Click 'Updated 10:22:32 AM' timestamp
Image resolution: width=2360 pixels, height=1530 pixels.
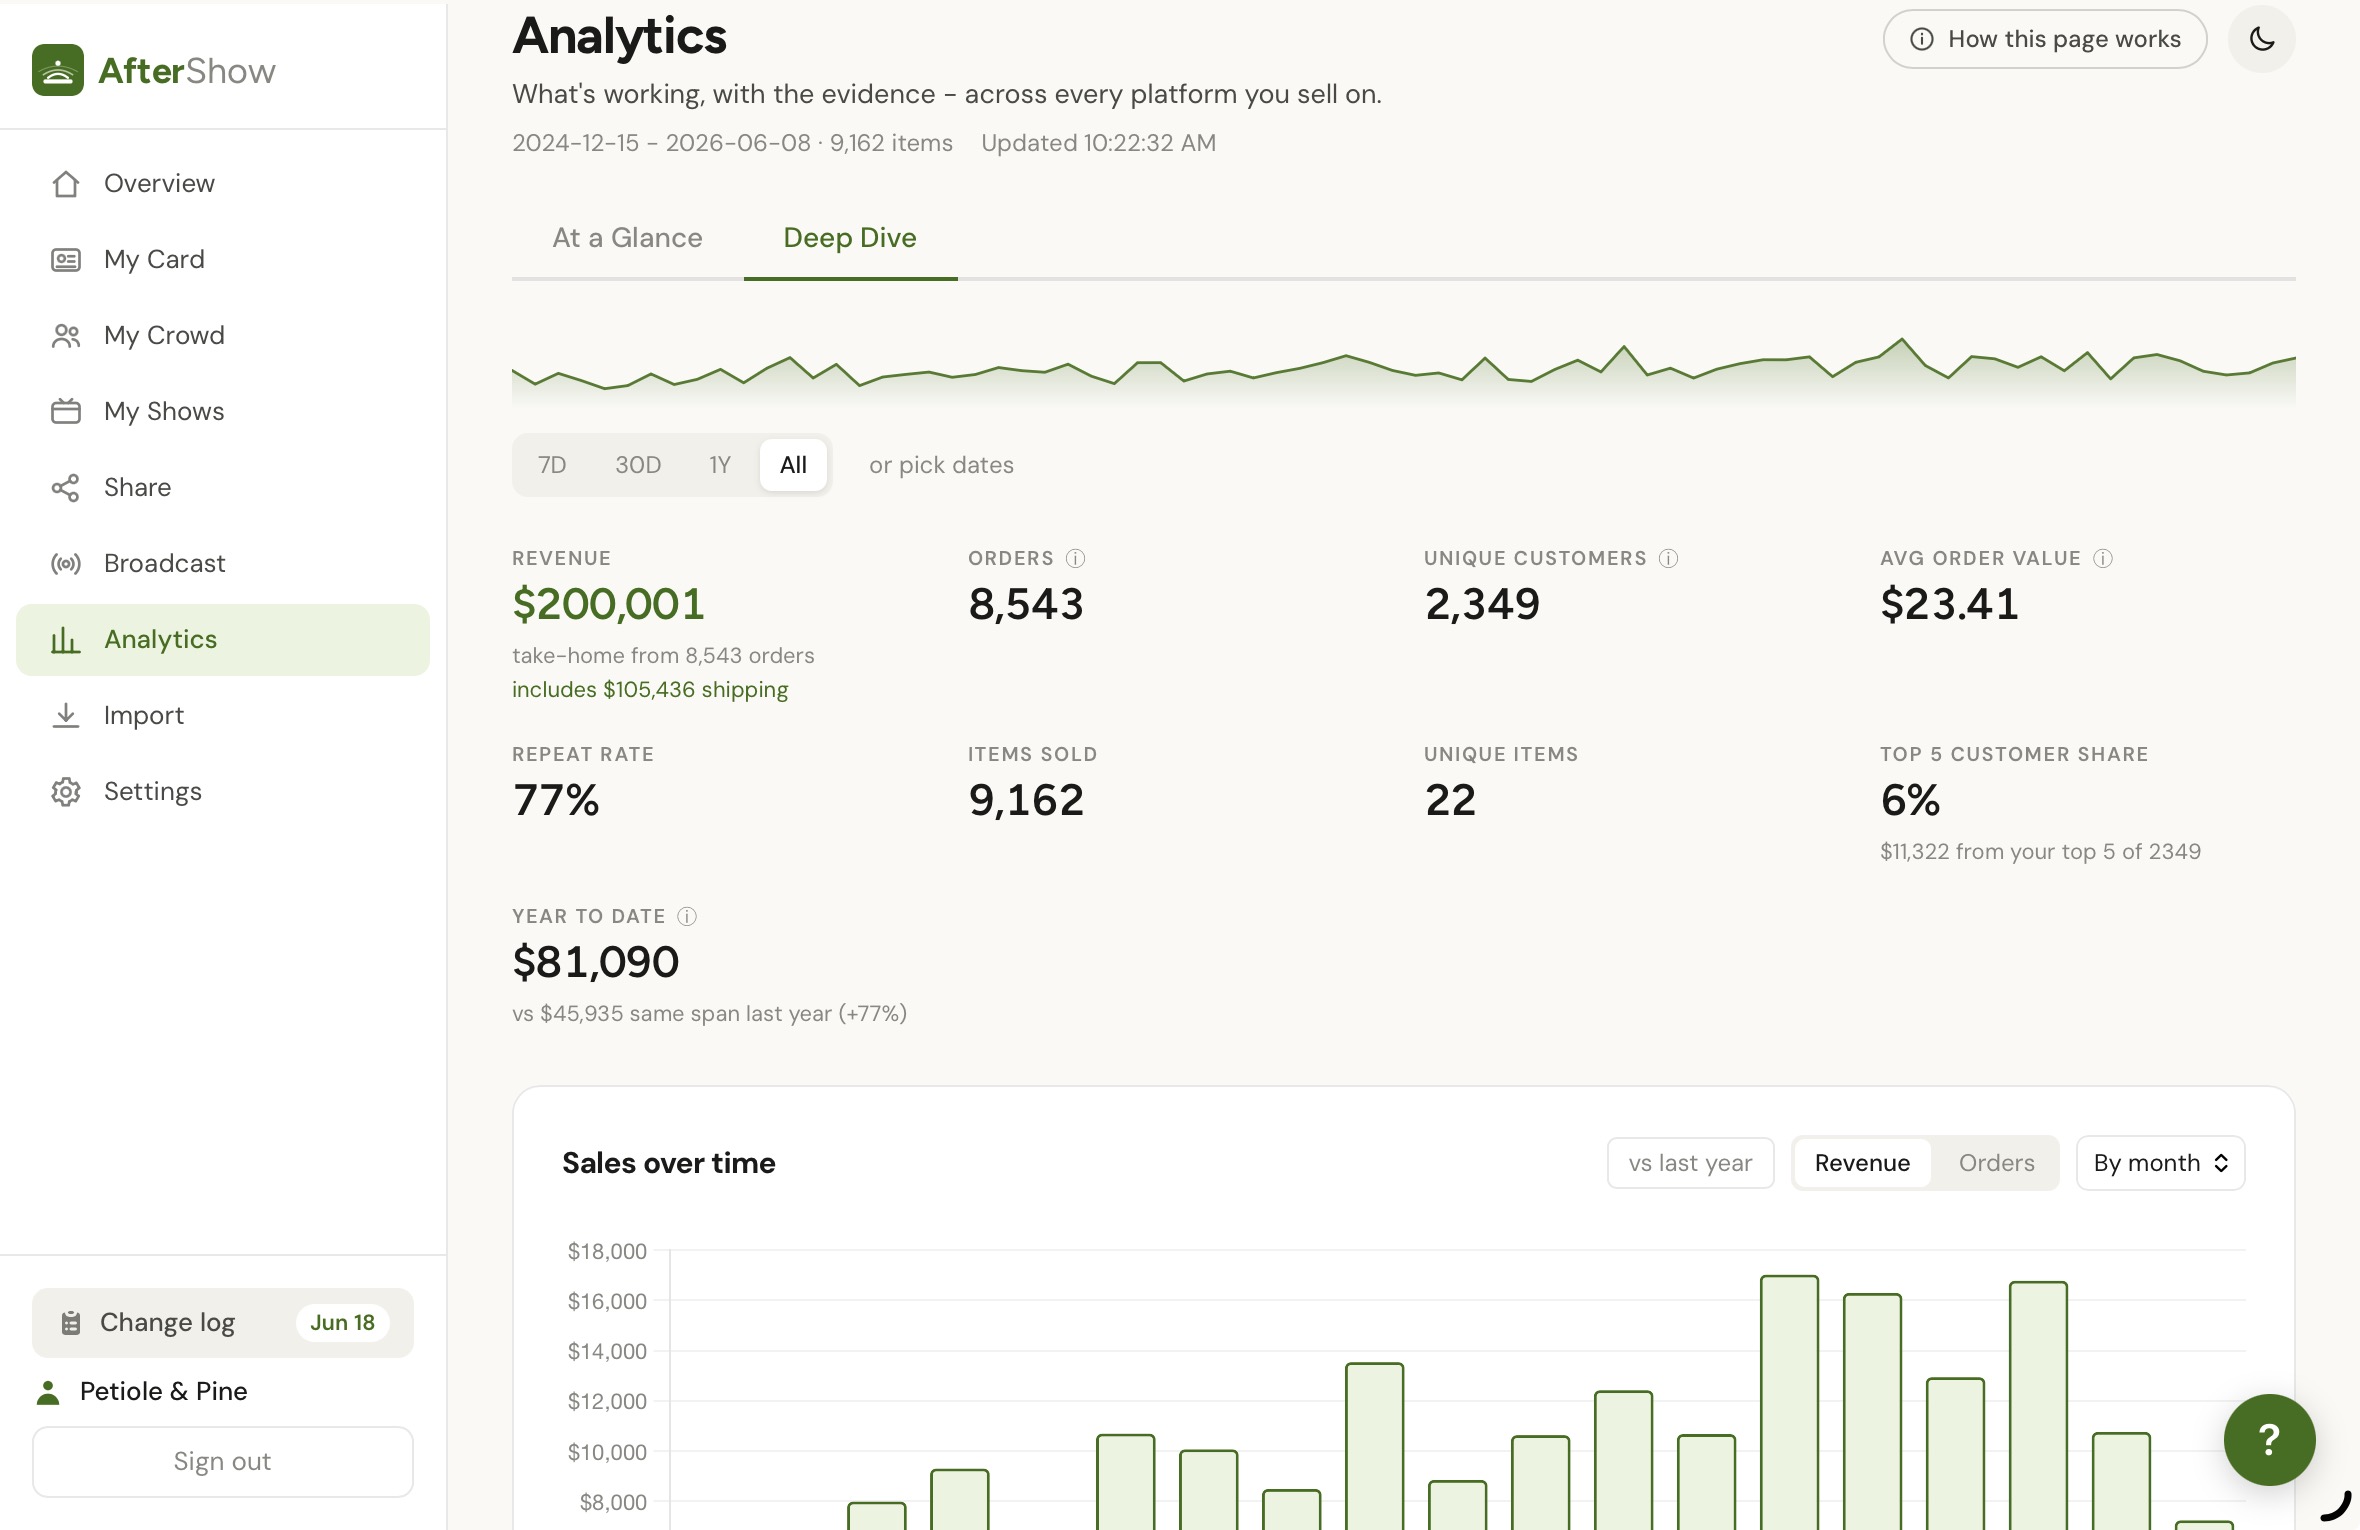pyautogui.click(x=1098, y=143)
